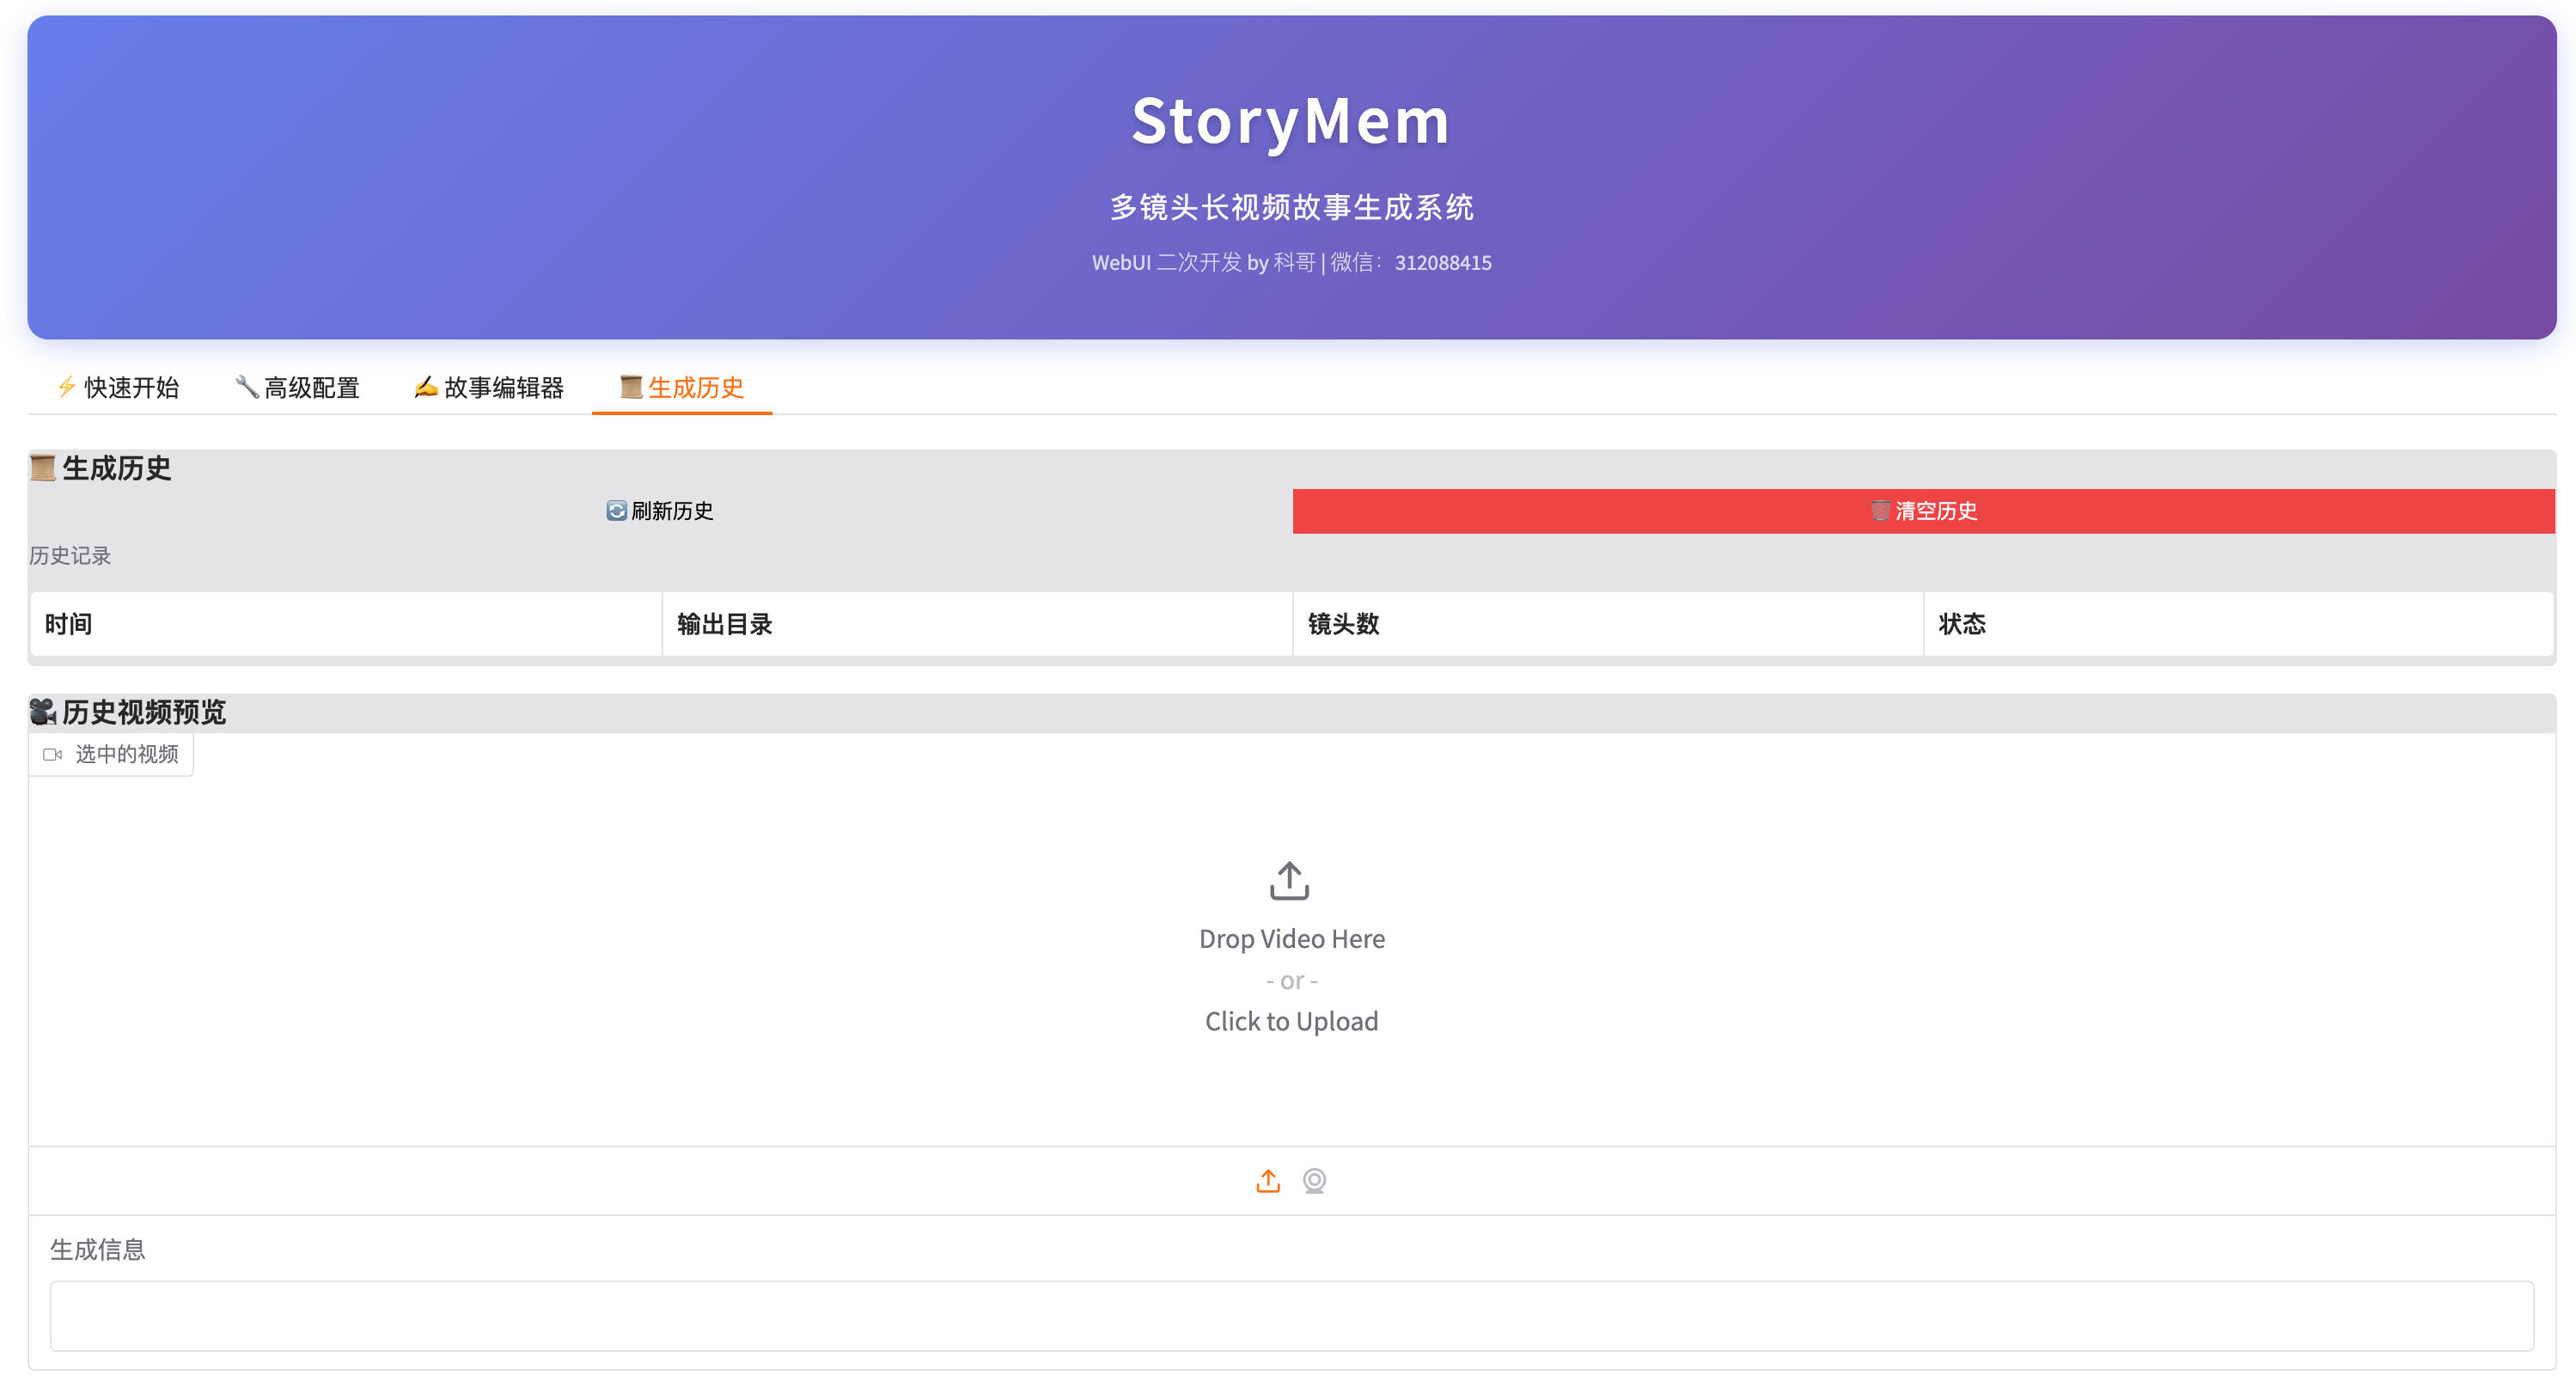The image size is (2576, 1394).
Task: Click the 状态 column header
Action: (x=1961, y=624)
